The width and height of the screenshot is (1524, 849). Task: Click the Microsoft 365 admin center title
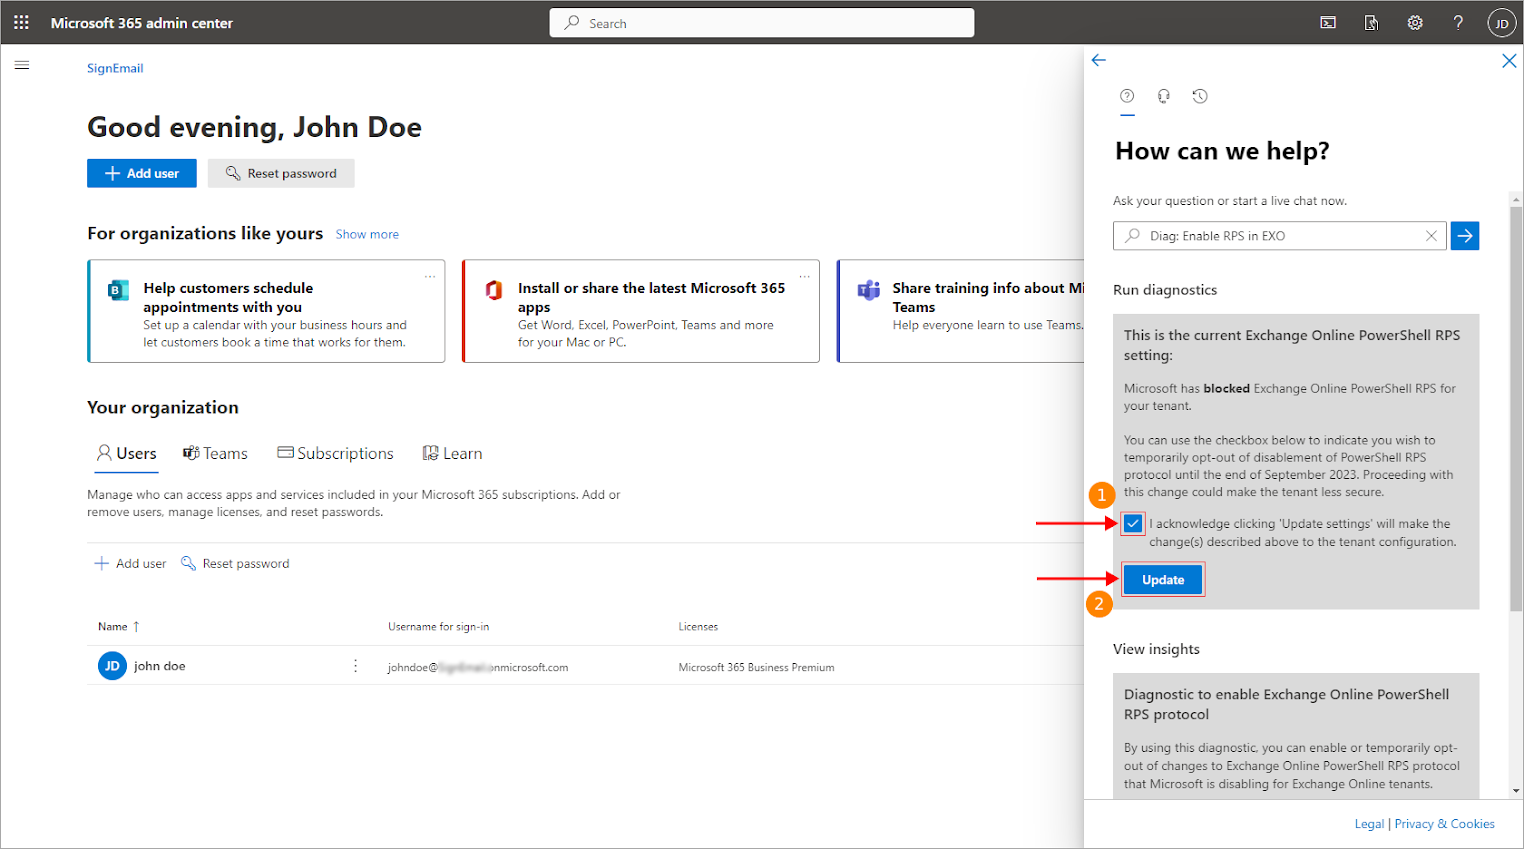coord(142,23)
